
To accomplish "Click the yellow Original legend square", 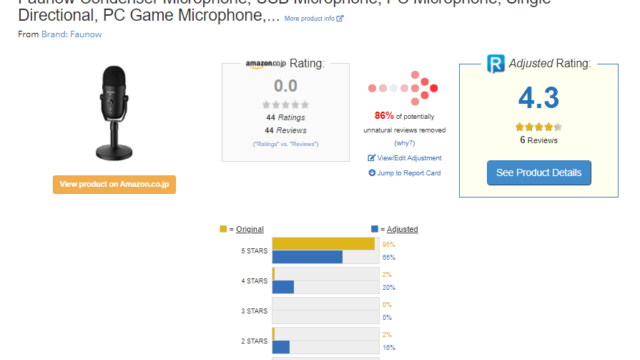I will point(223,229).
